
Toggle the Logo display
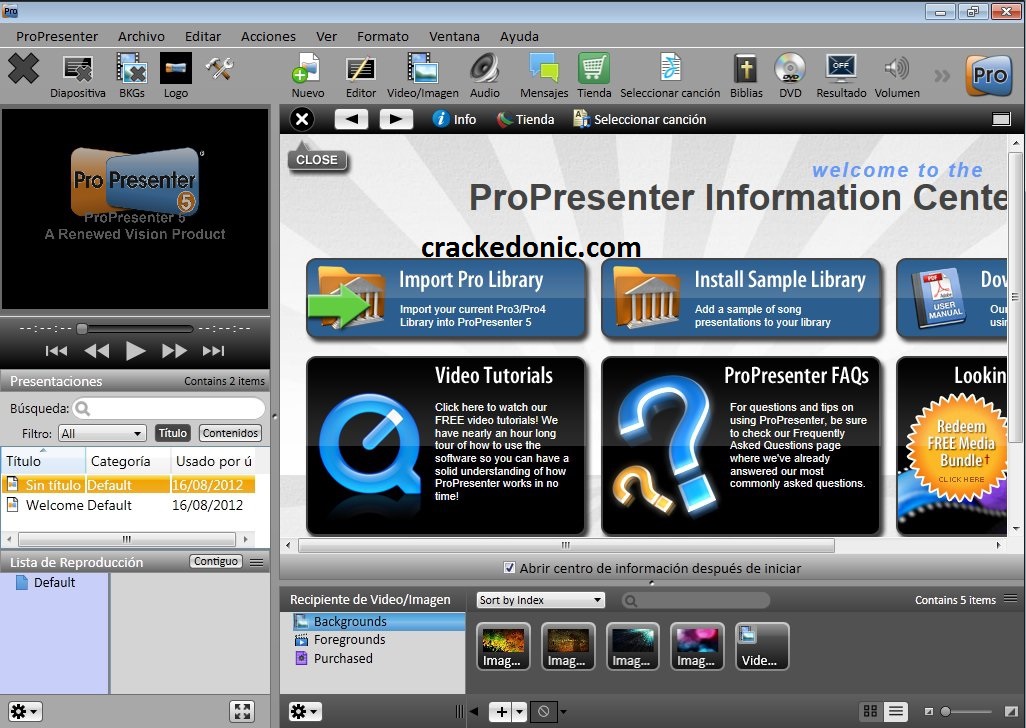coord(176,76)
